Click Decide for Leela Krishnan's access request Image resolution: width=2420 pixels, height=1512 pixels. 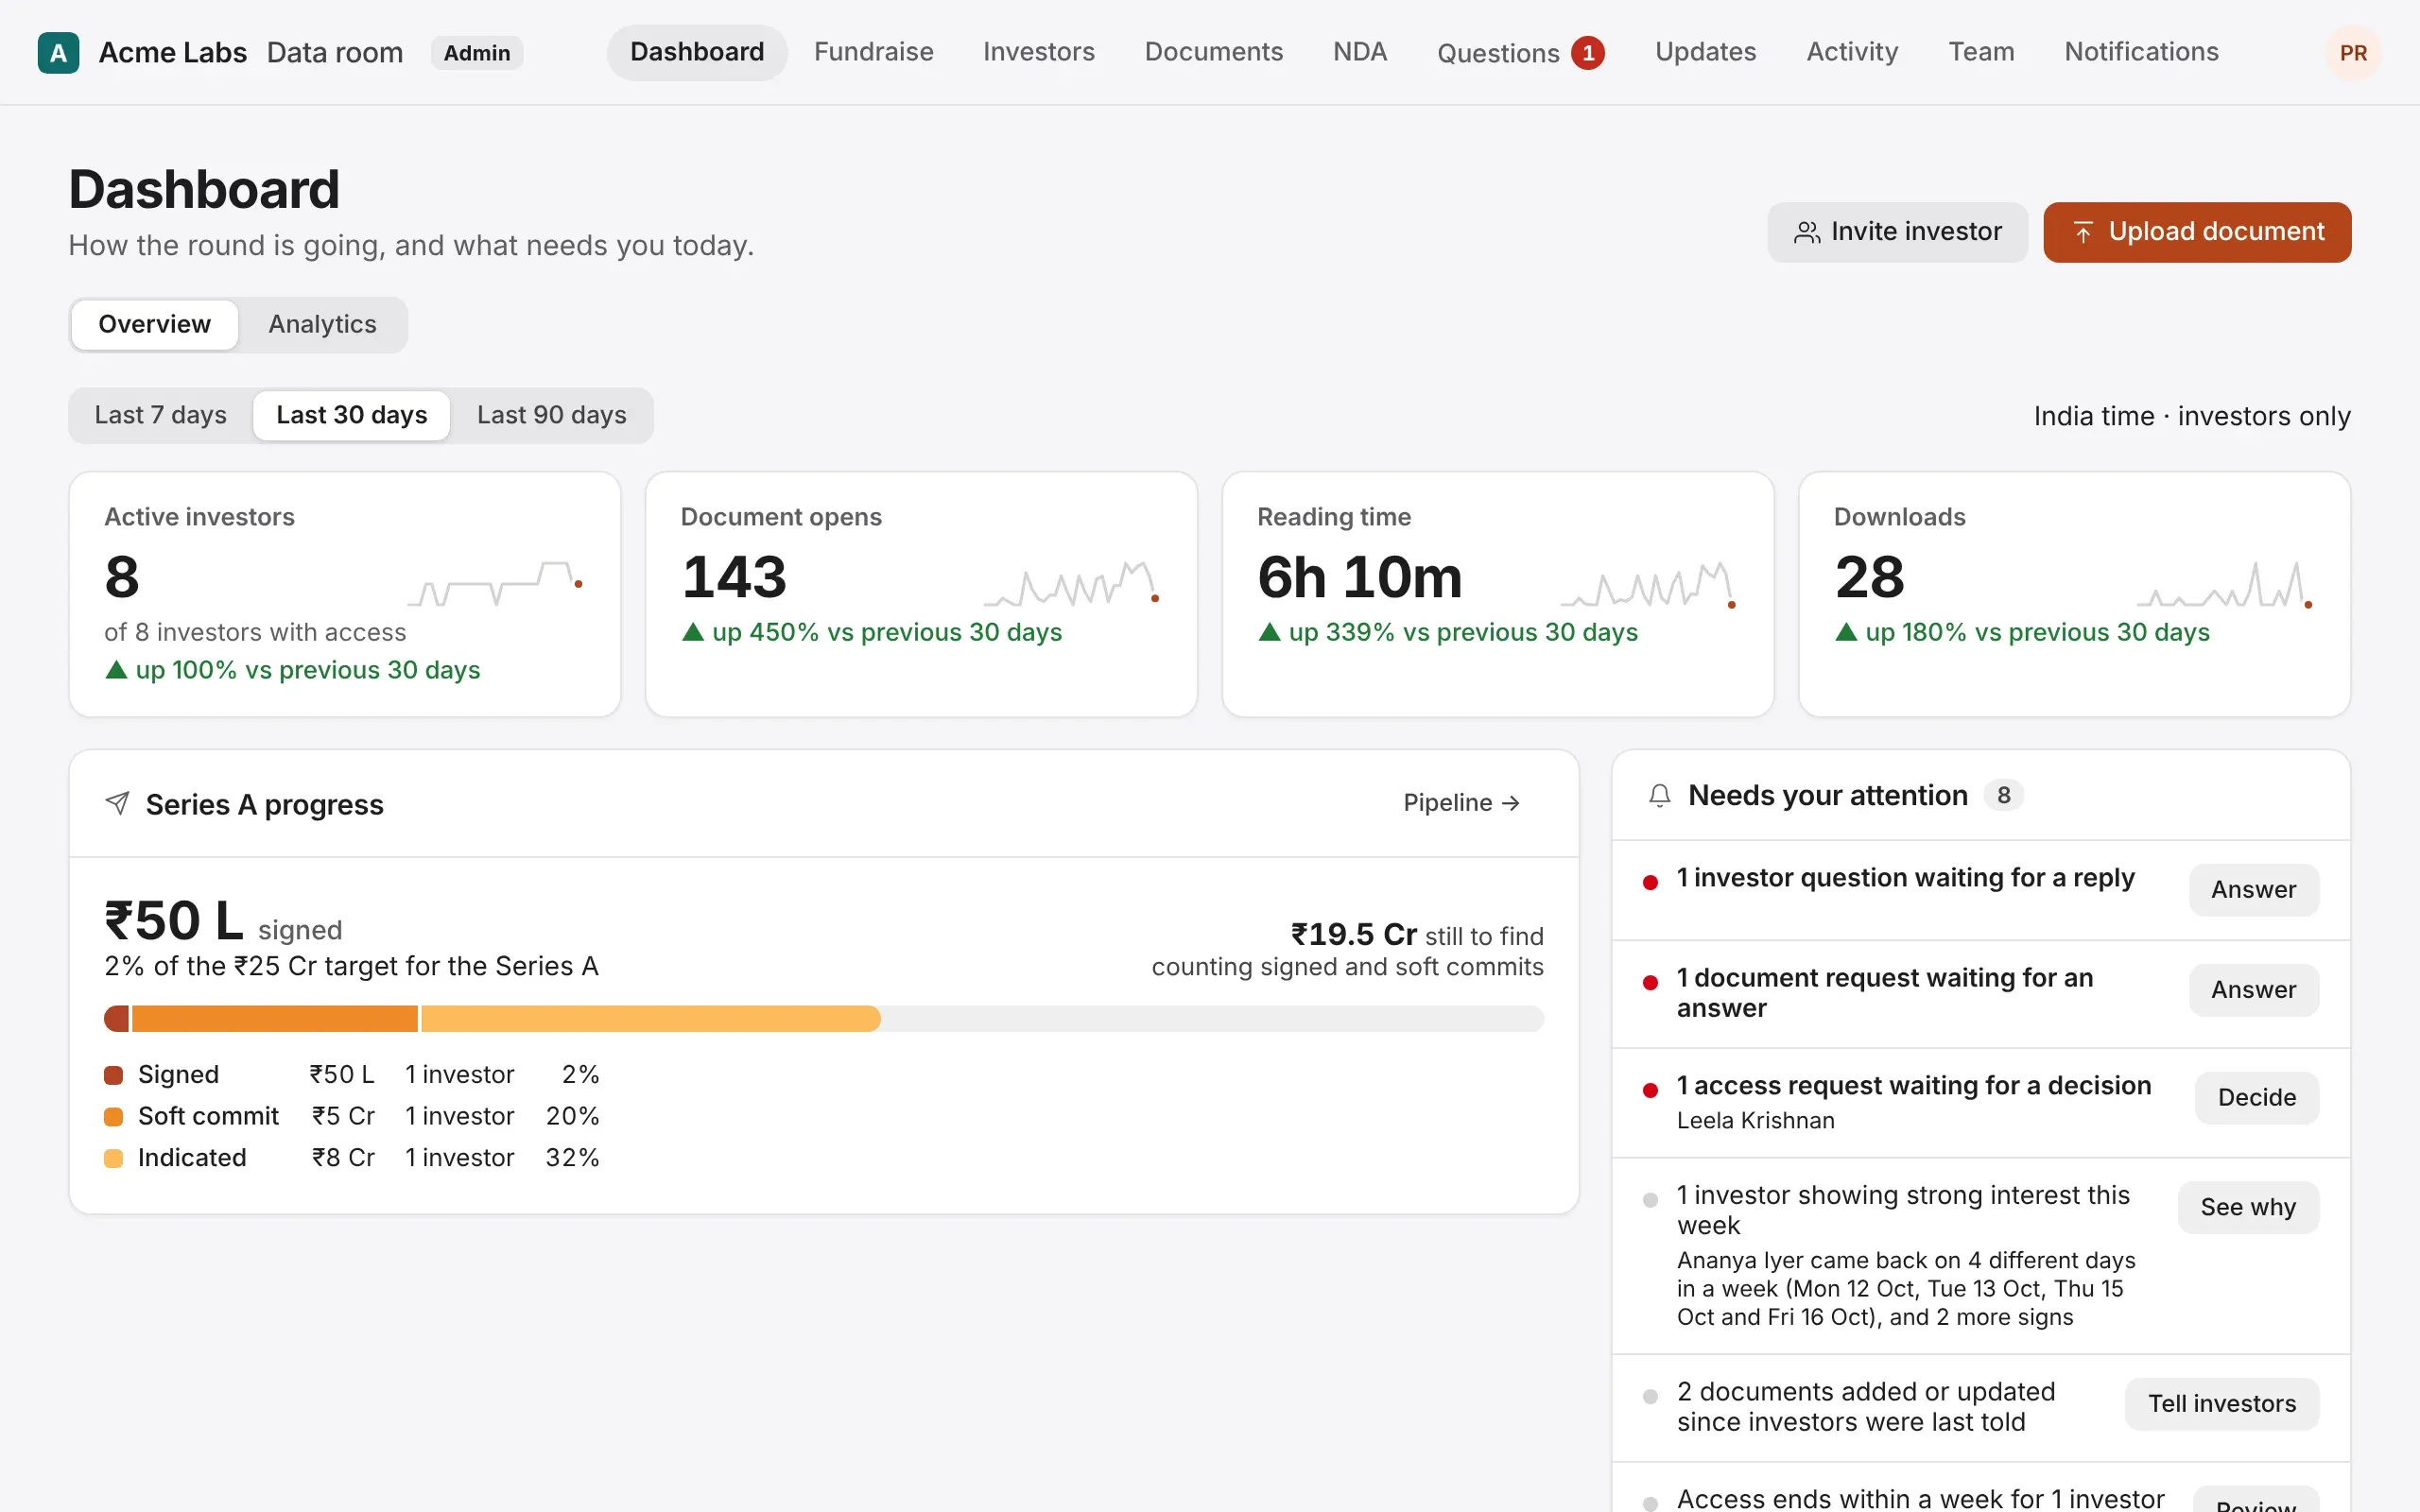pyautogui.click(x=2256, y=1098)
